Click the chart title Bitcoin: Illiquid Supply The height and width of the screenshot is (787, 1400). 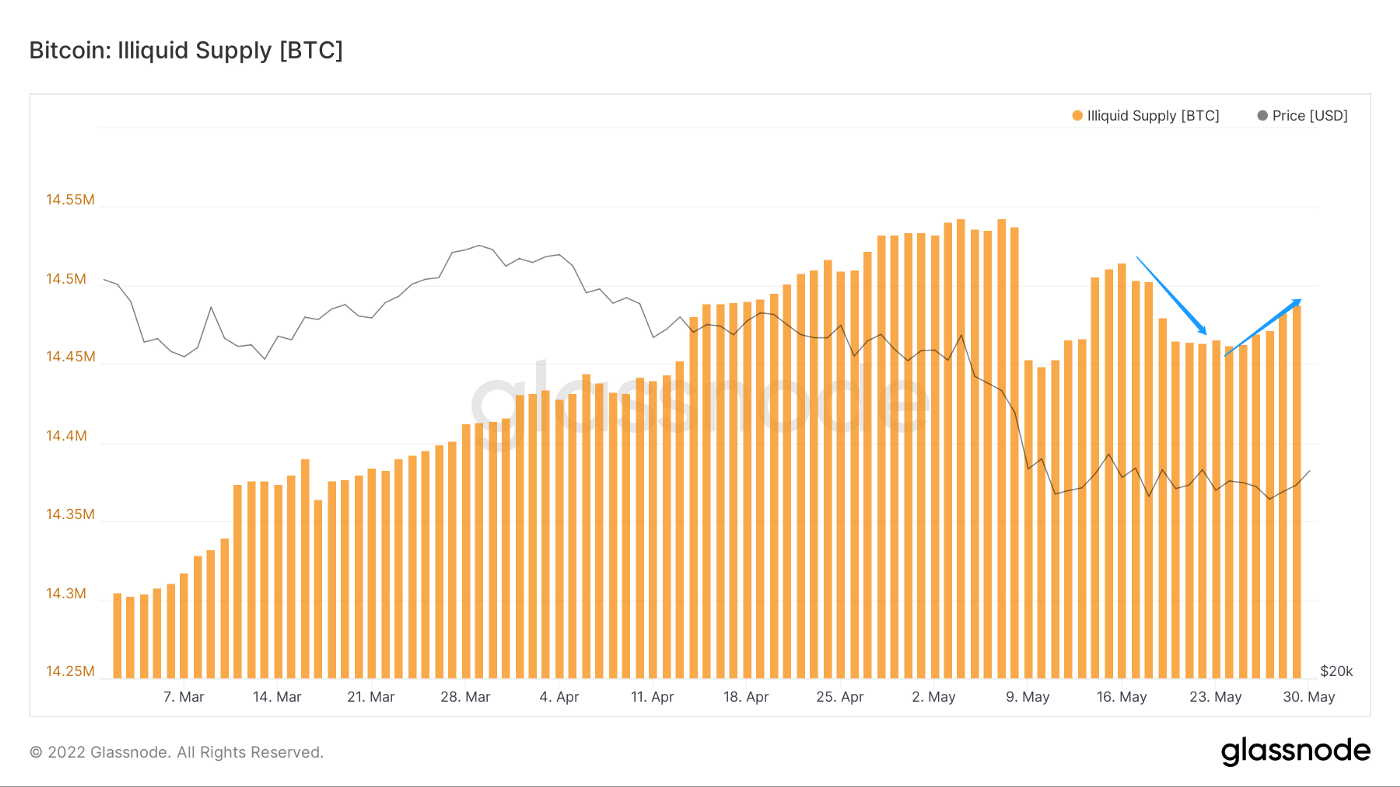click(186, 51)
